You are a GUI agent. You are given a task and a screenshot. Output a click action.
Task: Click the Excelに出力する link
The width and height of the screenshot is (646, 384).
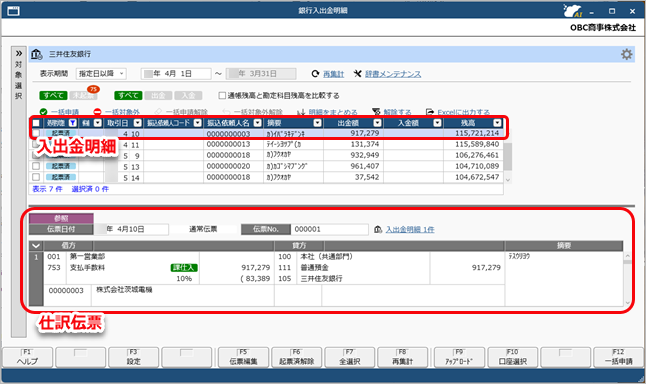coord(463,112)
